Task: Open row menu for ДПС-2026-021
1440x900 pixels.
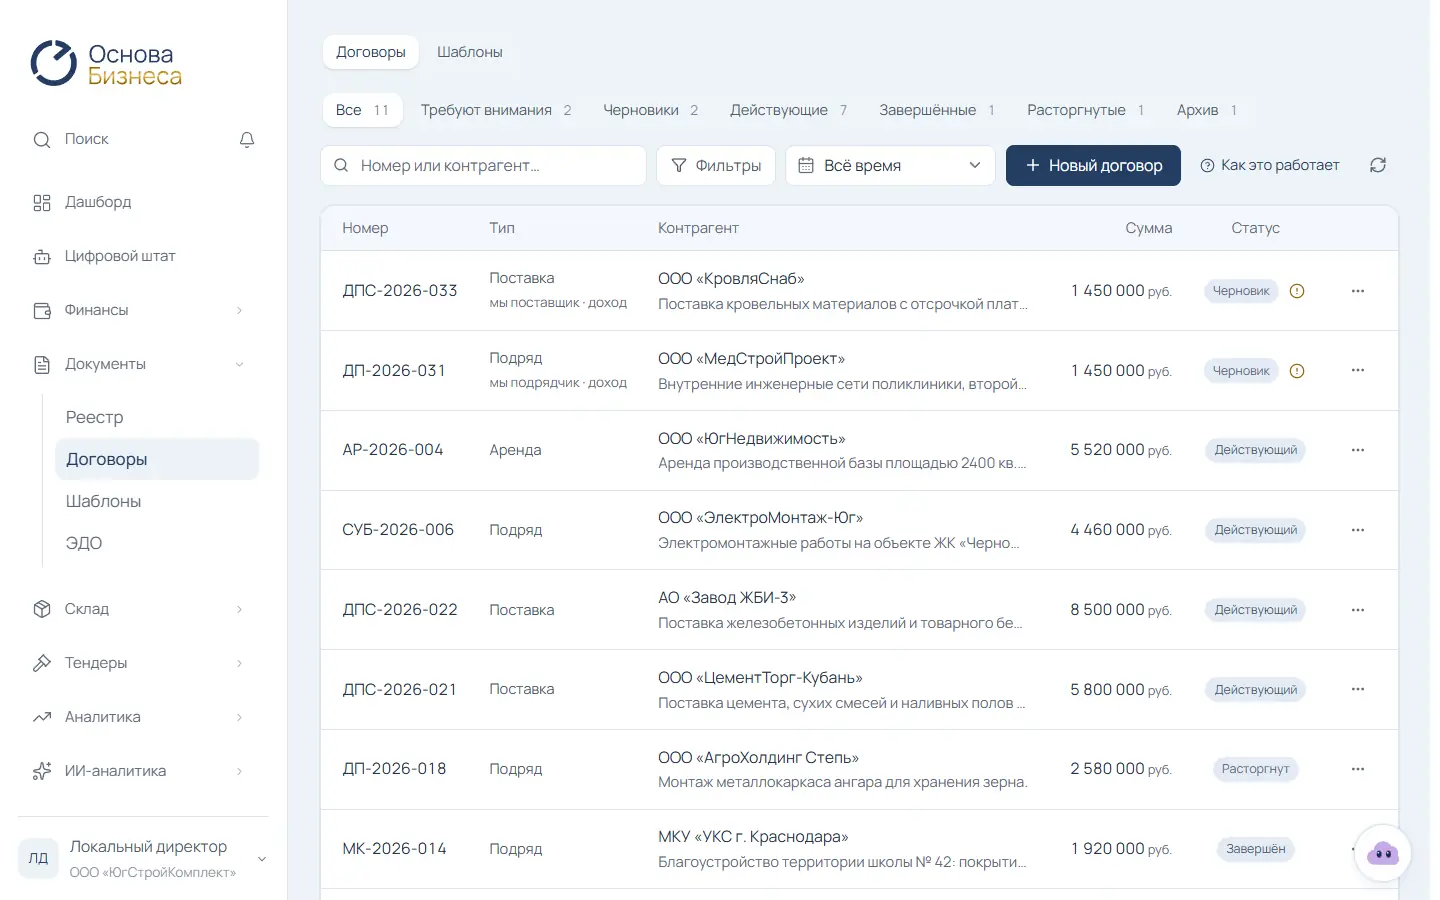Action: click(1358, 689)
